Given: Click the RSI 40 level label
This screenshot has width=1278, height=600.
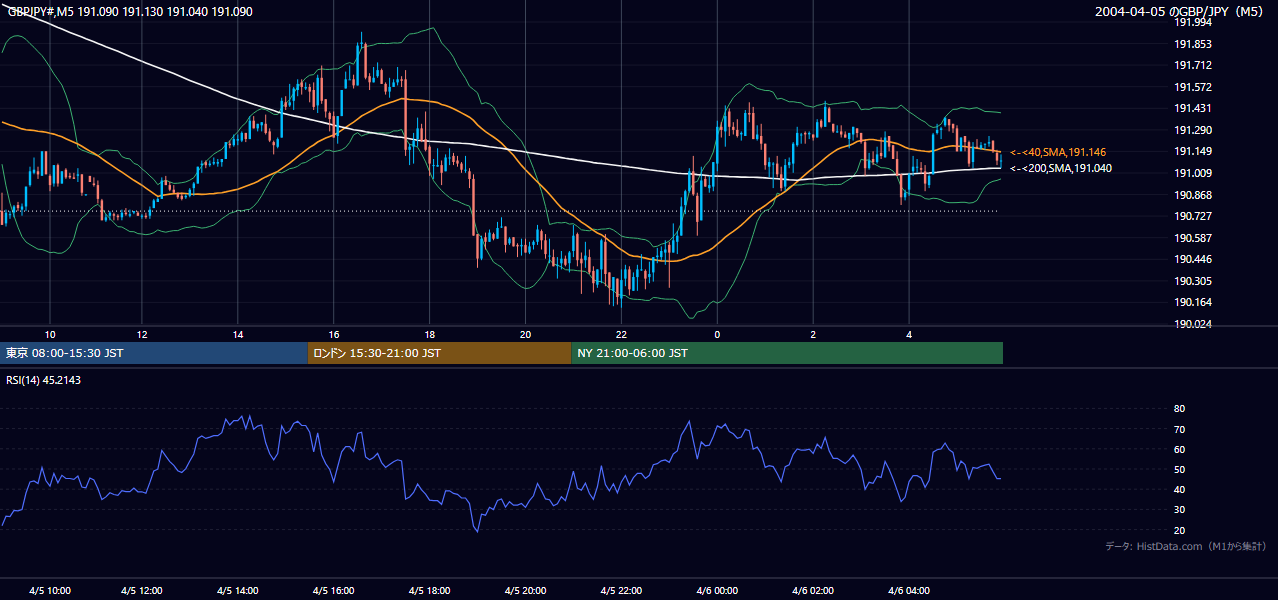Looking at the screenshot, I should (x=1180, y=489).
